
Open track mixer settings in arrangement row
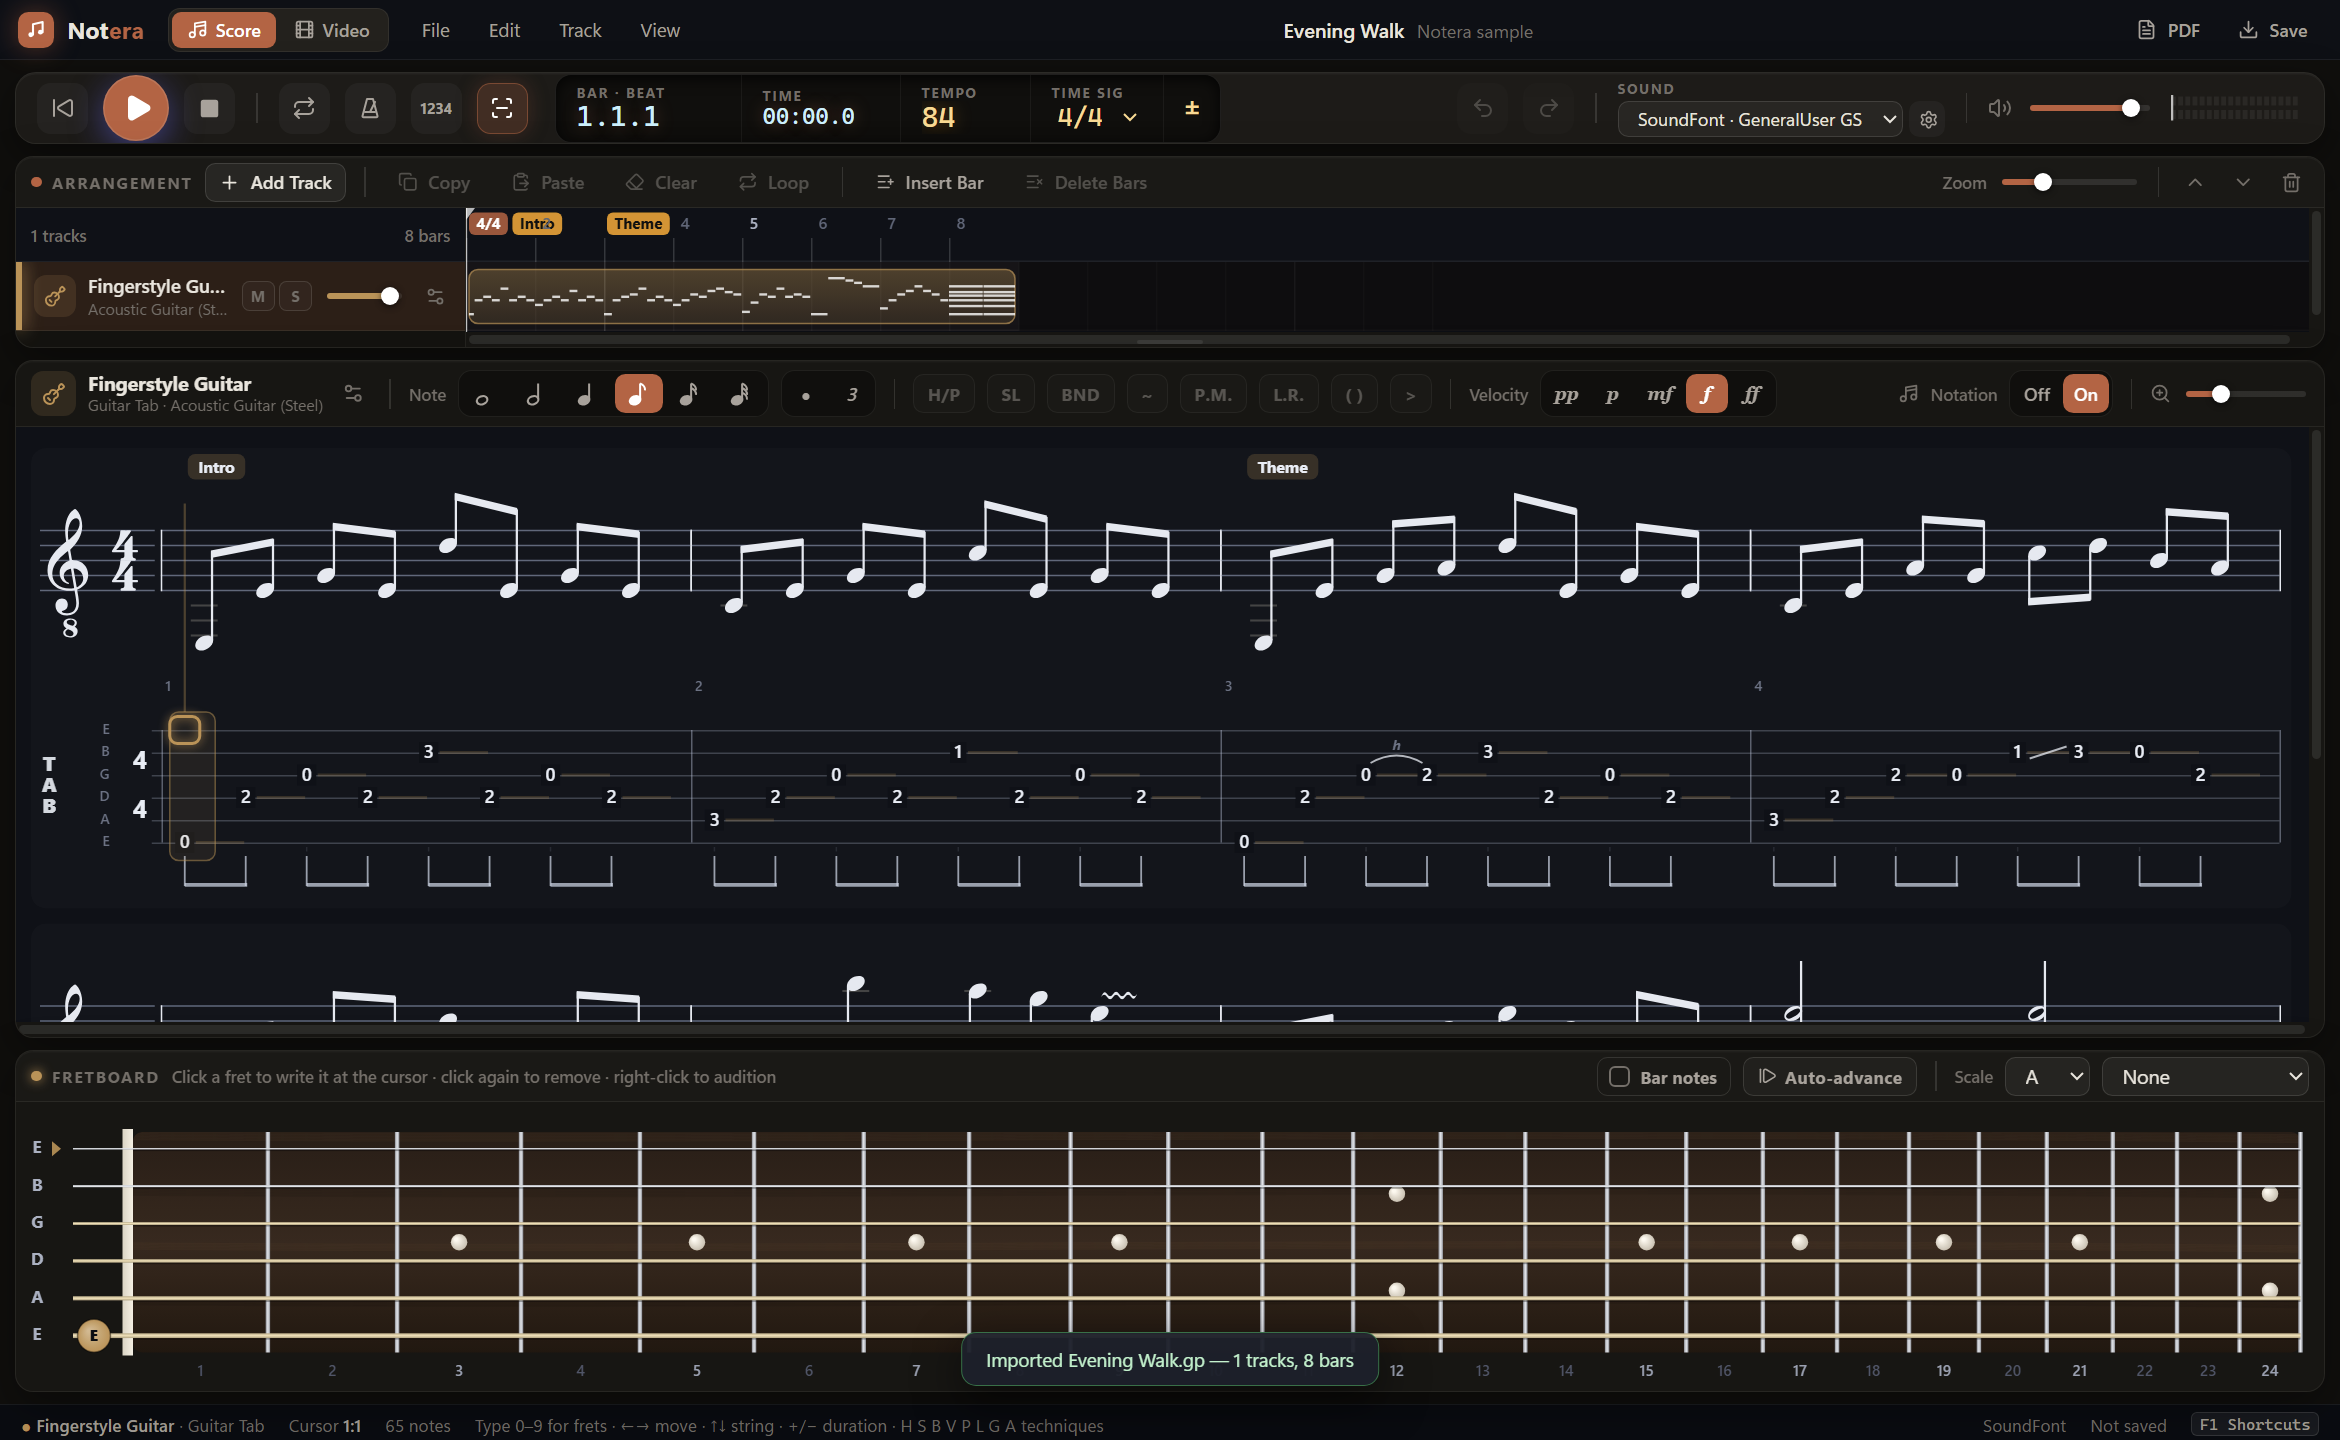[x=435, y=296]
